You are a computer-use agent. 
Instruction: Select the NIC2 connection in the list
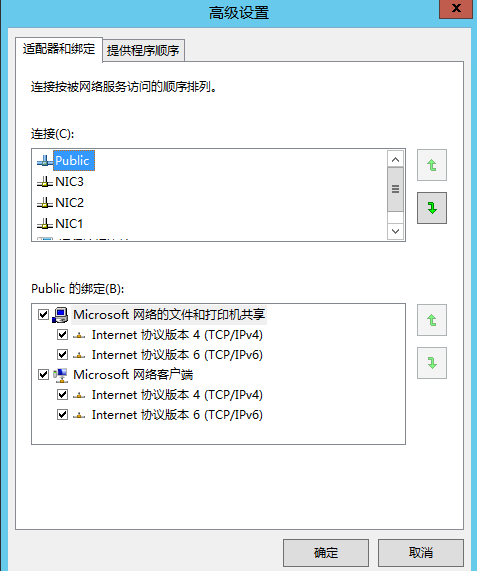point(69,202)
